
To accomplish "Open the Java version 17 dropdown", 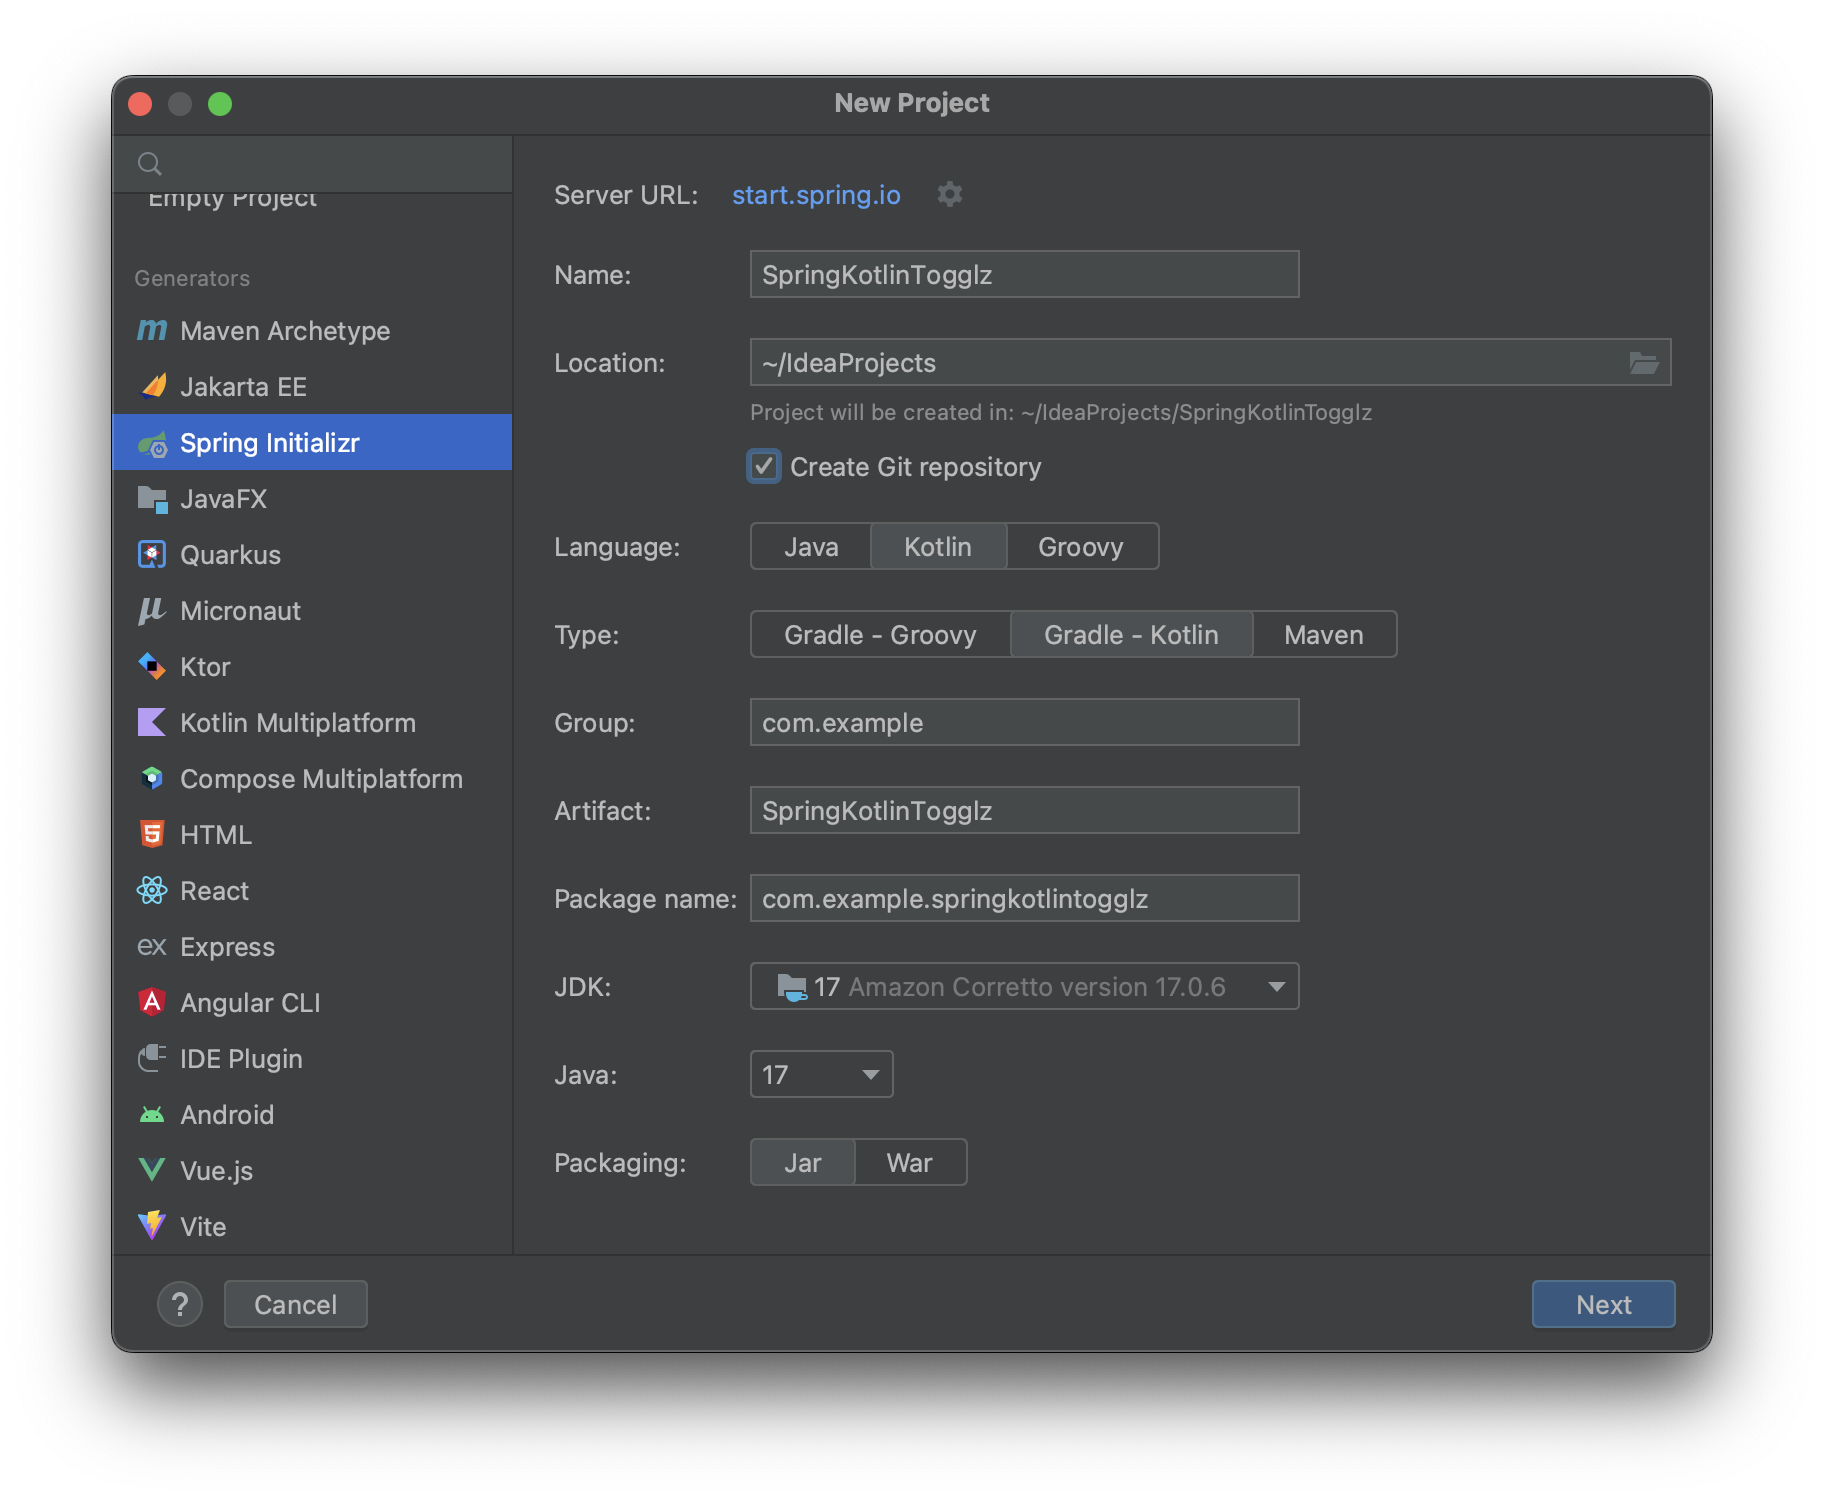I will click(x=821, y=1075).
